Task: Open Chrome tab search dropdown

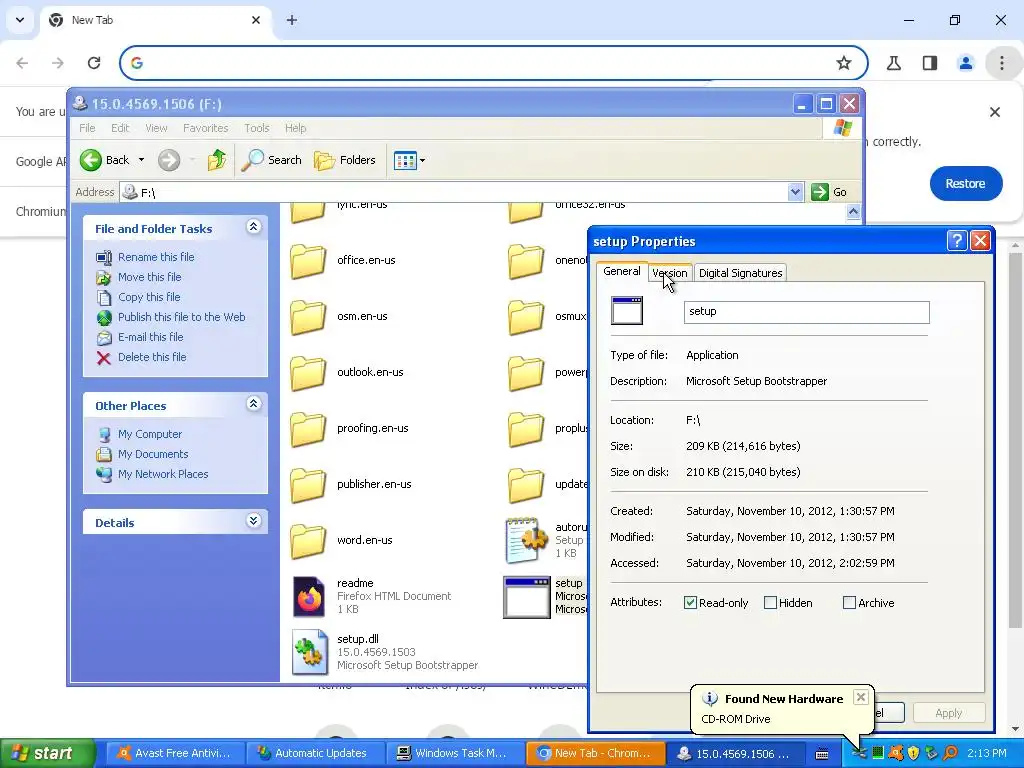Action: [x=20, y=20]
